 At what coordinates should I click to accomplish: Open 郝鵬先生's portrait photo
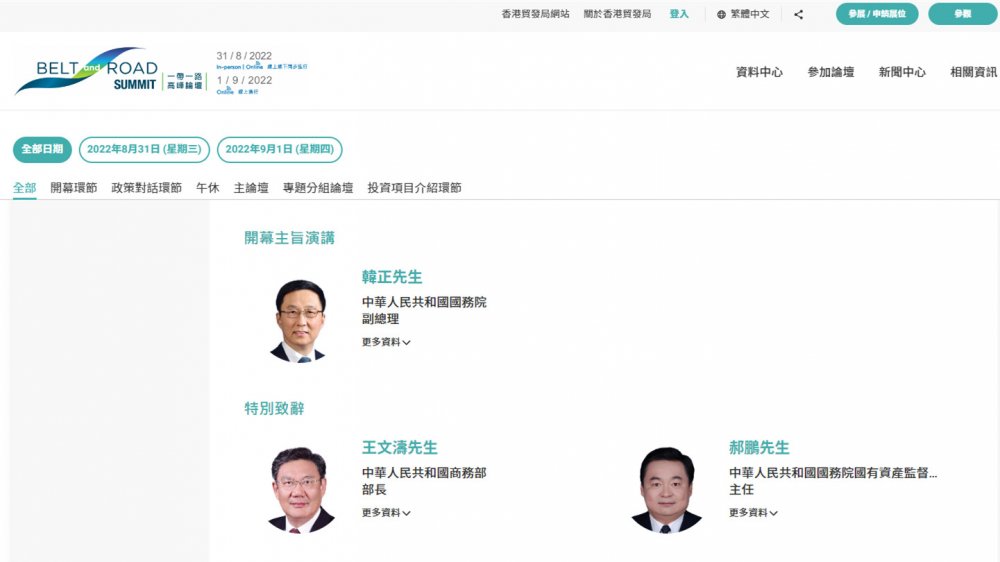coord(667,490)
